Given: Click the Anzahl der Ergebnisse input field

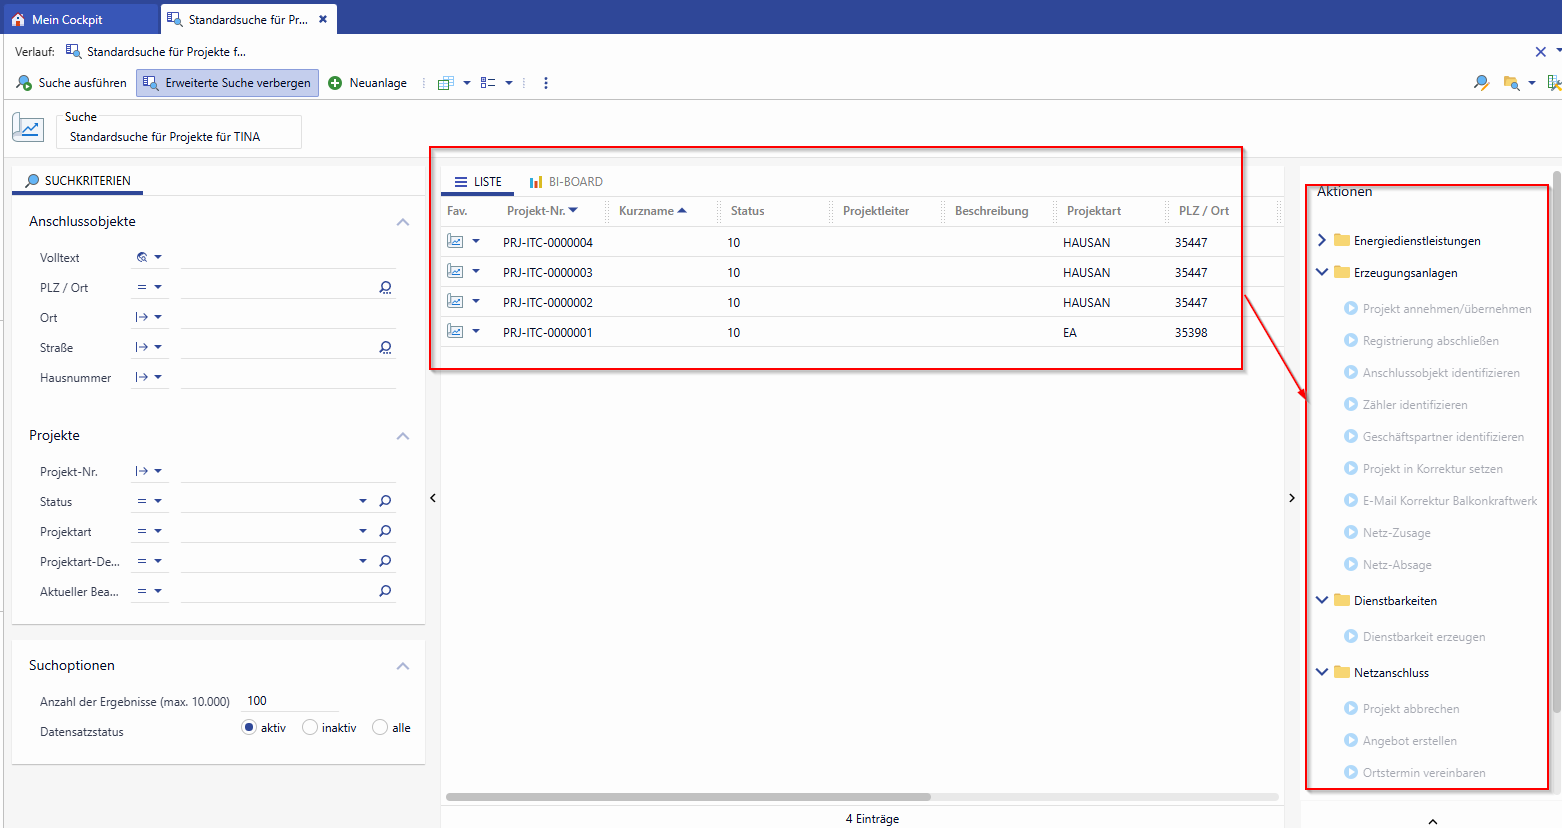Looking at the screenshot, I should (290, 701).
